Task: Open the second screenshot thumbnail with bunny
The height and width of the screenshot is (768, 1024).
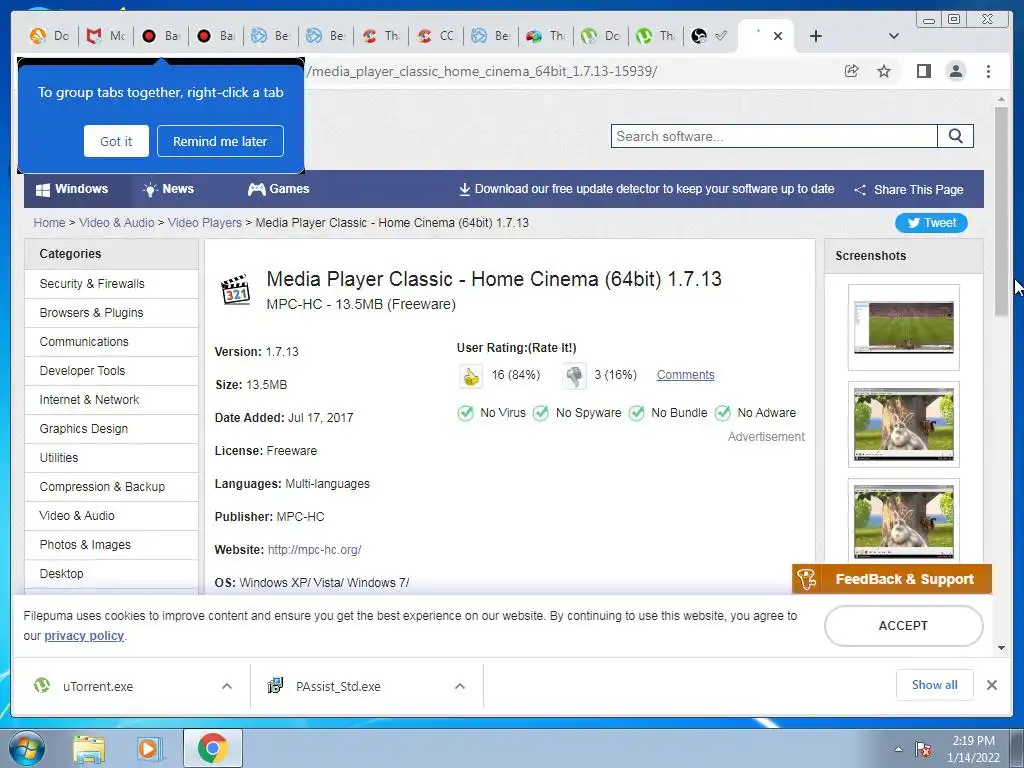Action: coord(904,424)
